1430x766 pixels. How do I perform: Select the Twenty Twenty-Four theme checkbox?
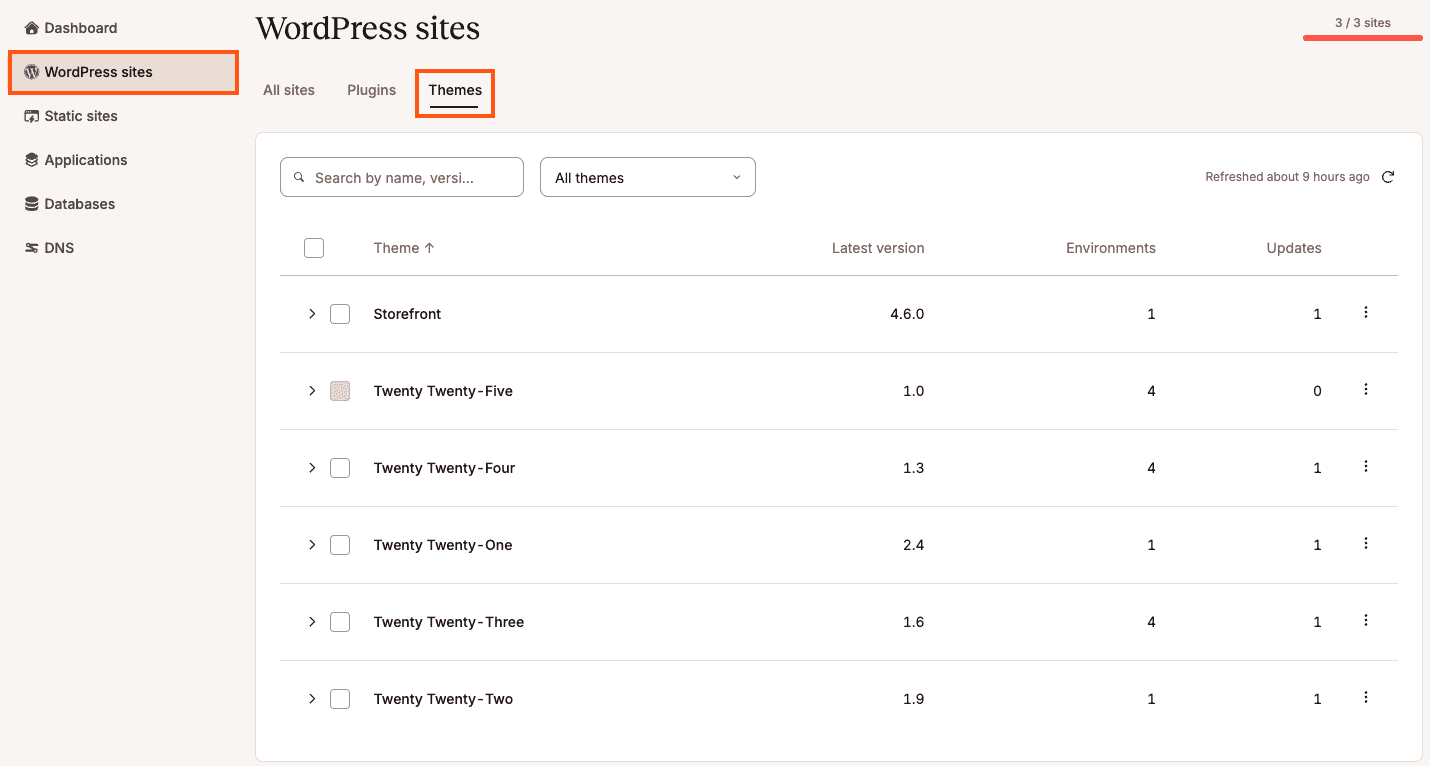(340, 468)
